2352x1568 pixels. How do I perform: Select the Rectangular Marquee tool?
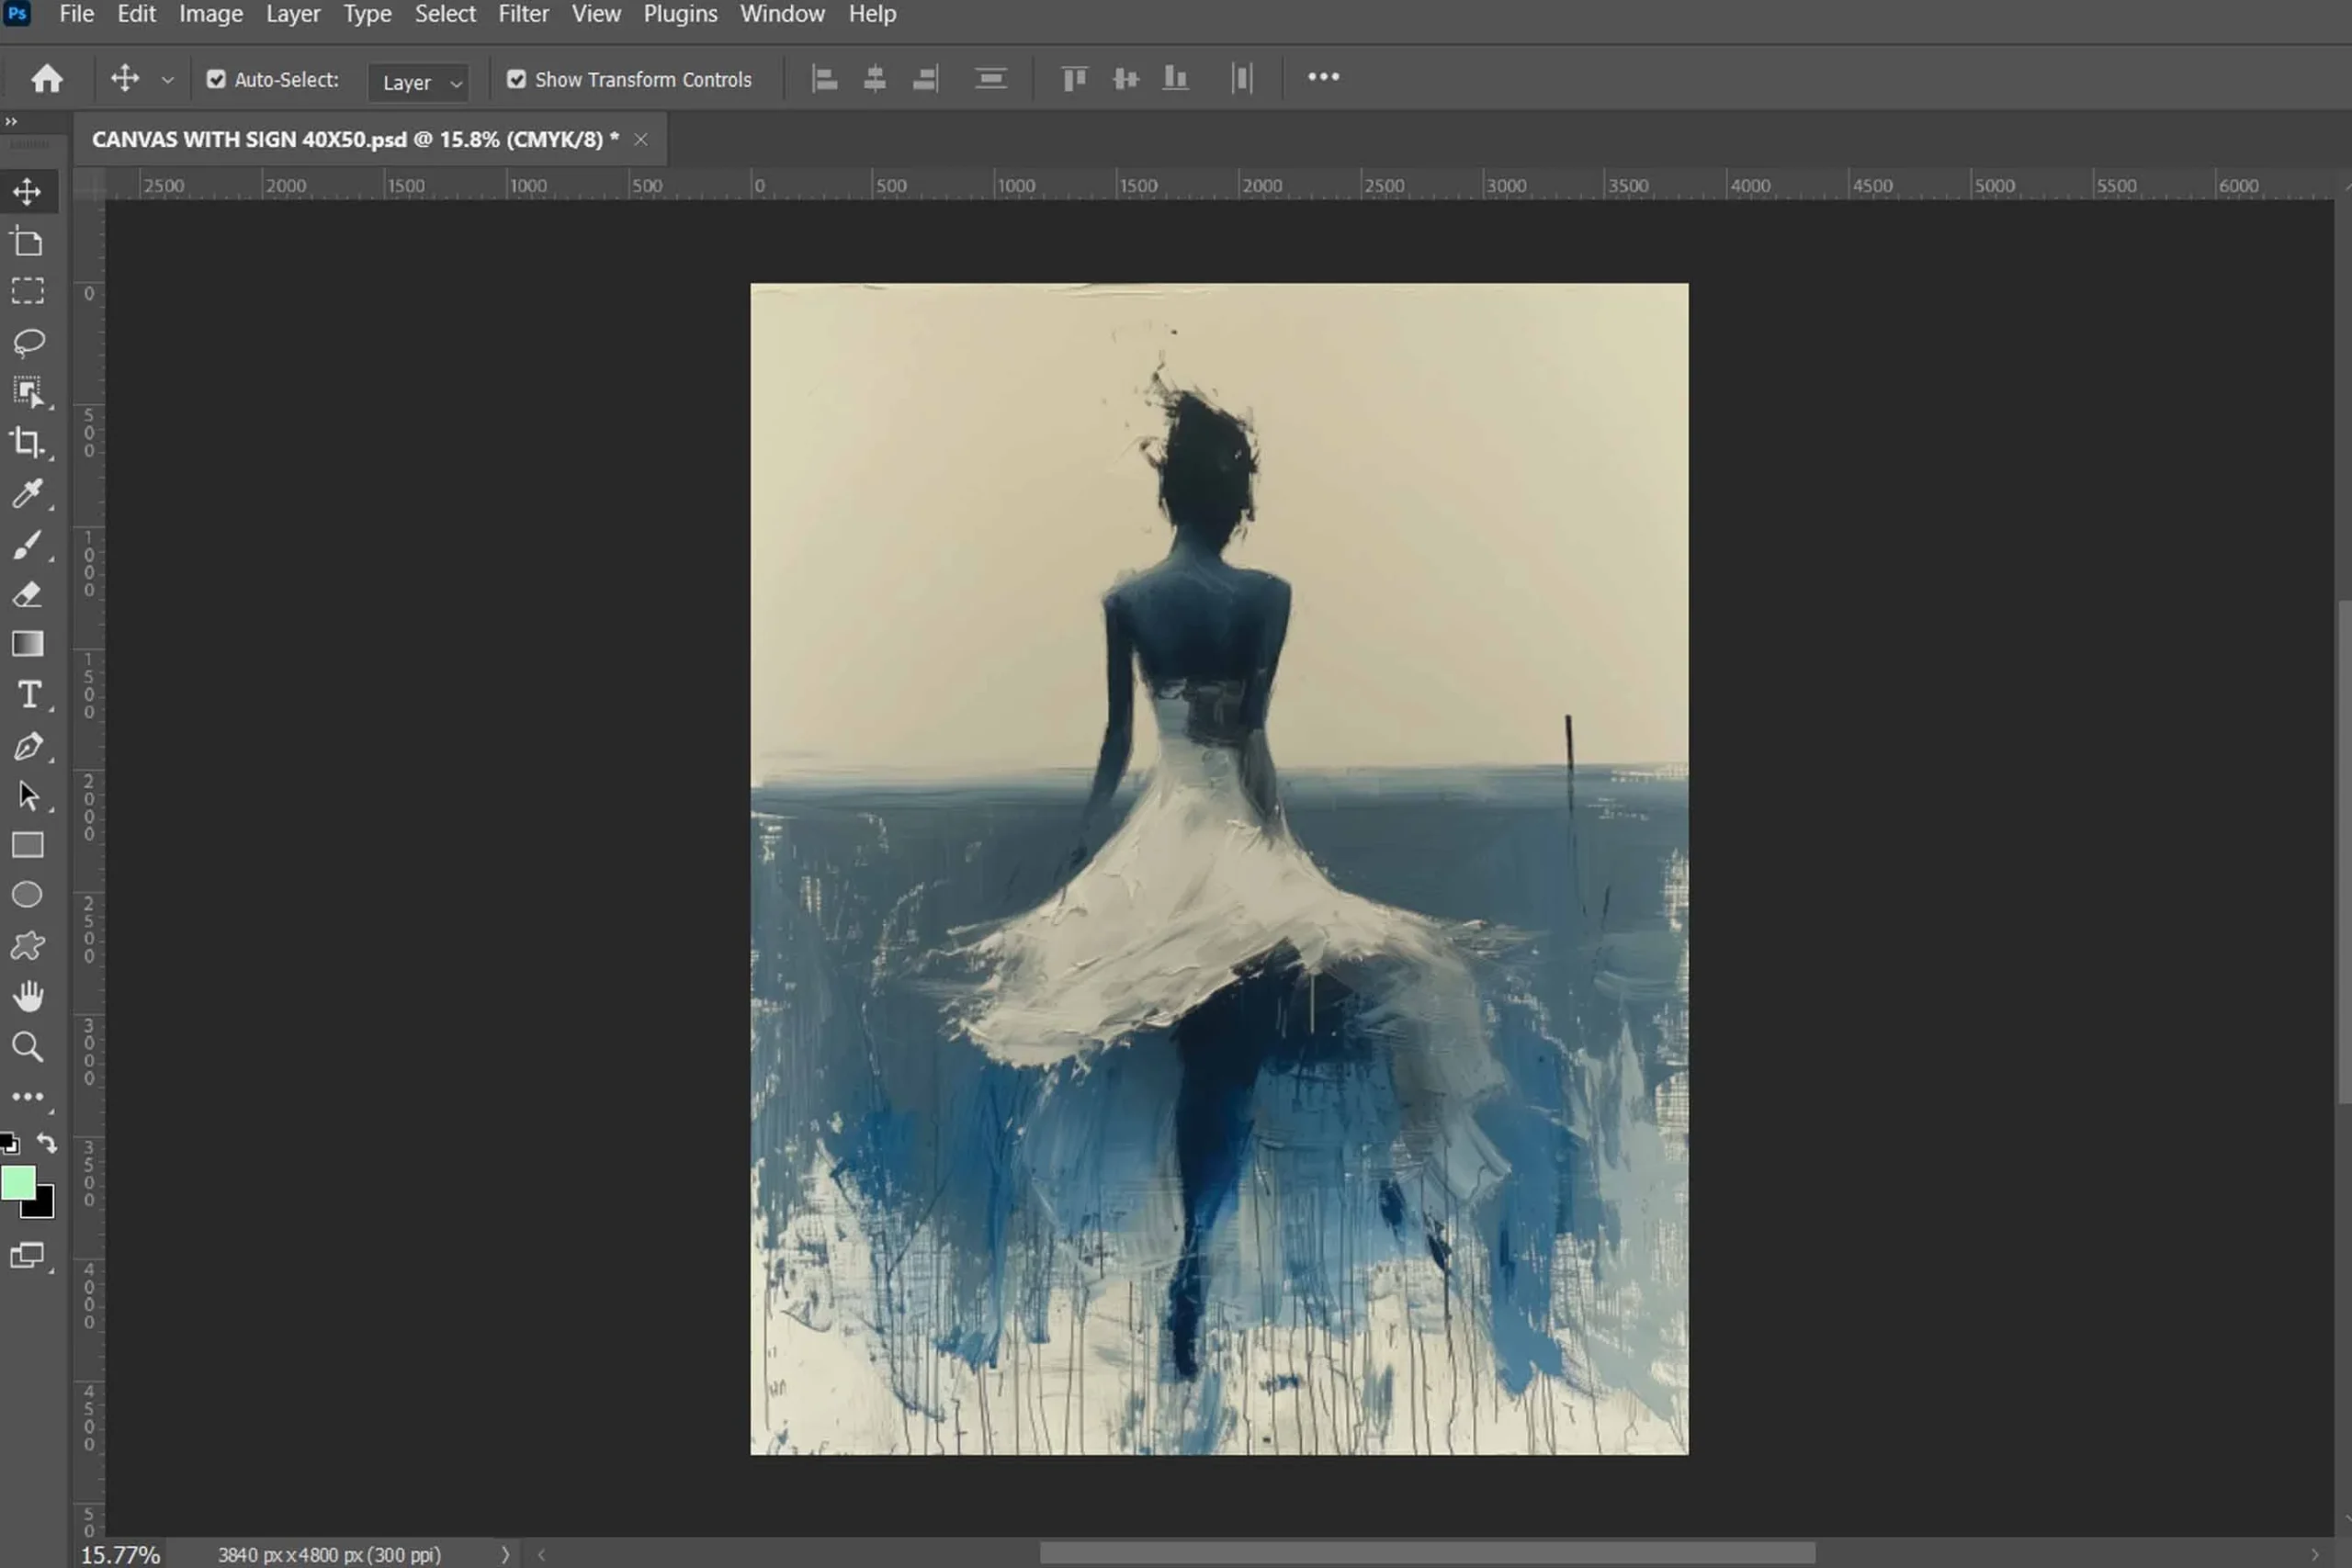tap(27, 291)
